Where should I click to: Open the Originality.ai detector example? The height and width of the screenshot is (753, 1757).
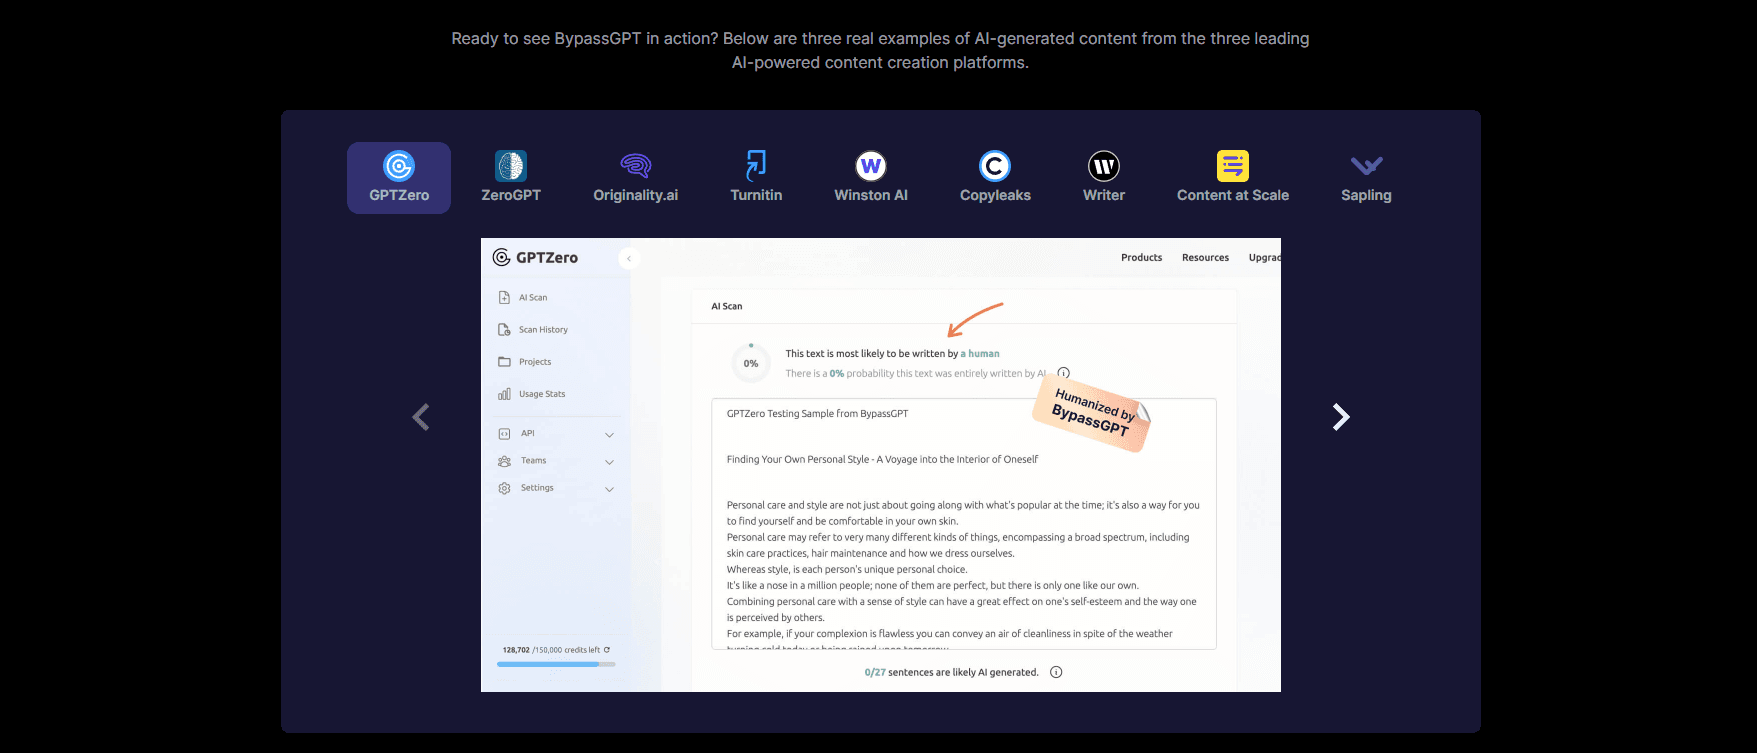[x=635, y=178]
